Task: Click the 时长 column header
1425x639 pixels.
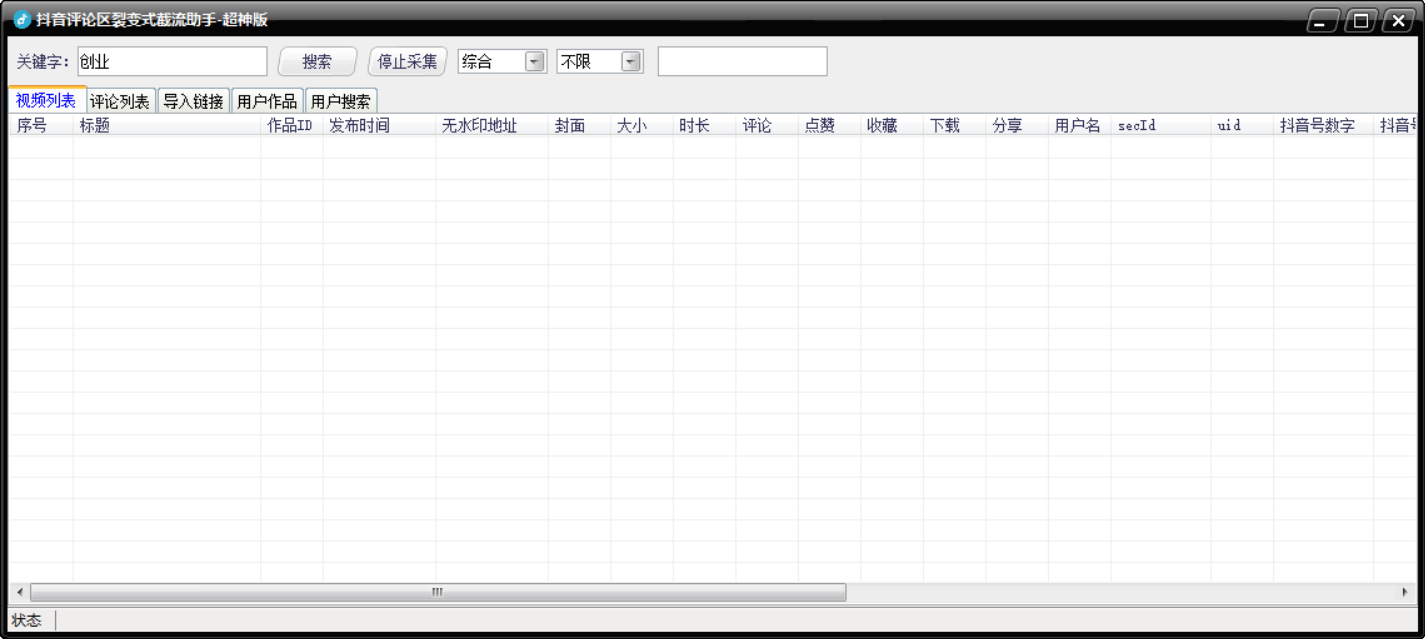Action: coord(705,125)
